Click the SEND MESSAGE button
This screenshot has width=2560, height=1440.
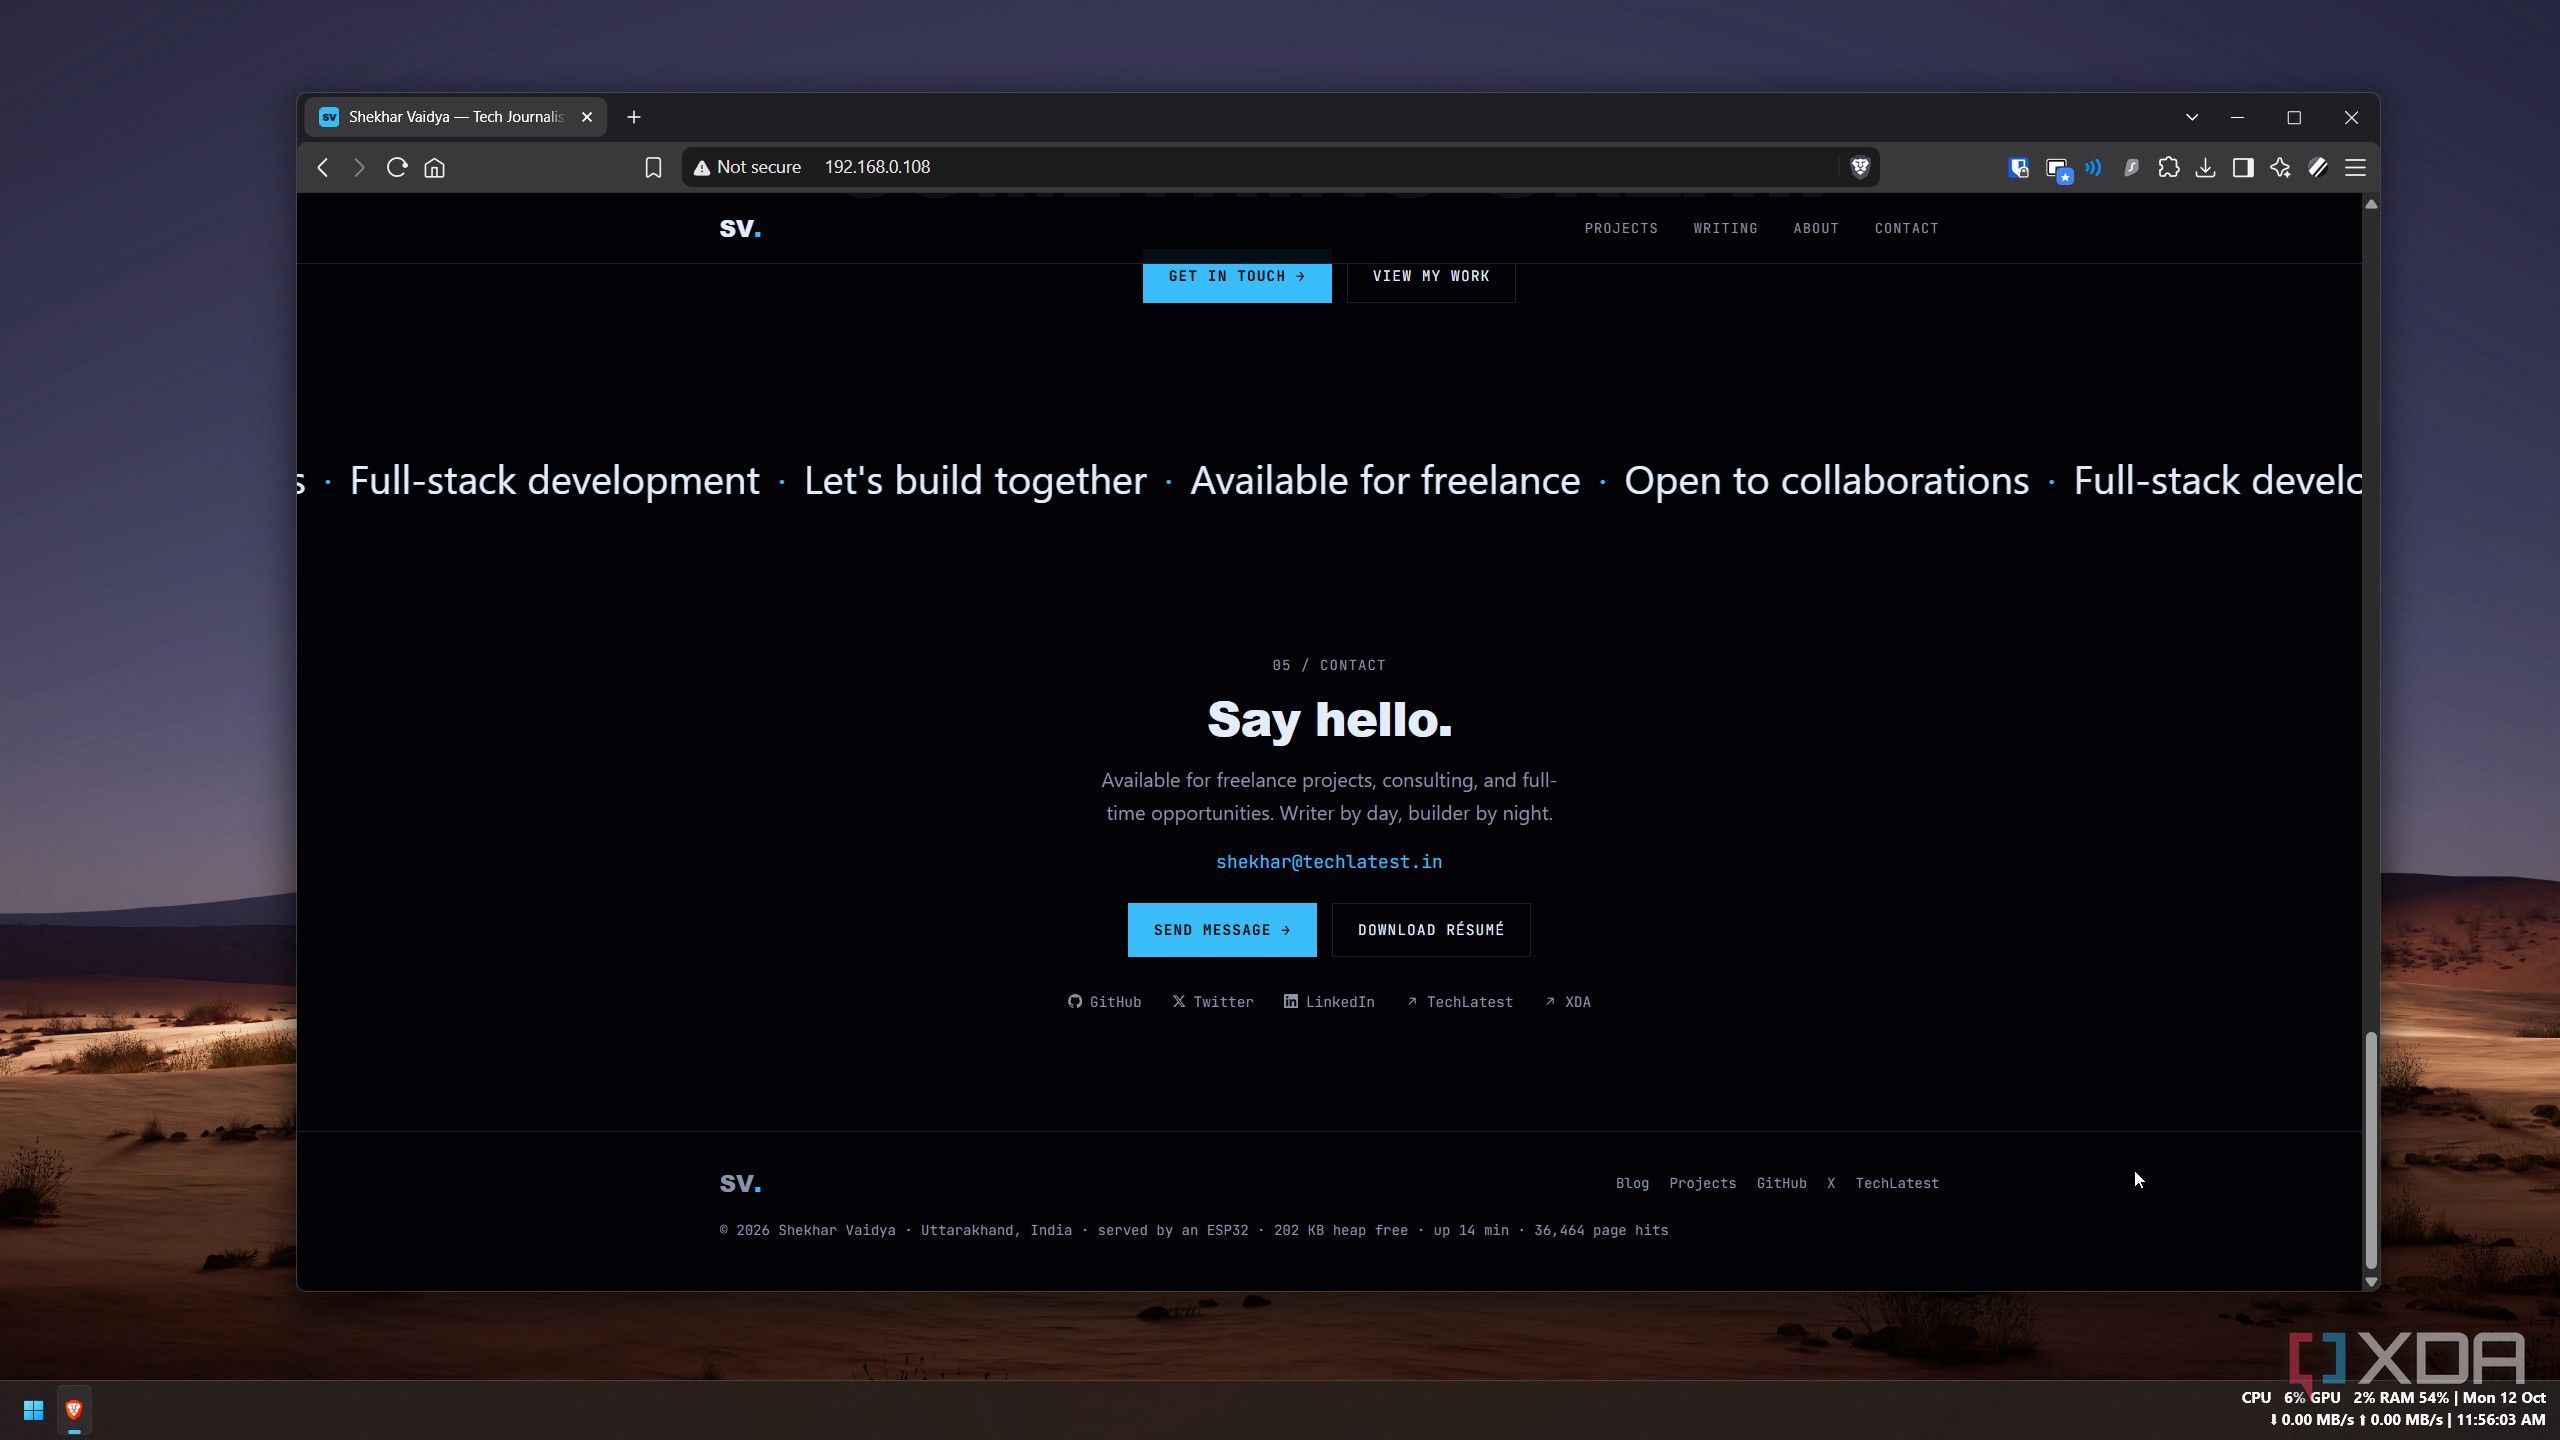tap(1222, 930)
